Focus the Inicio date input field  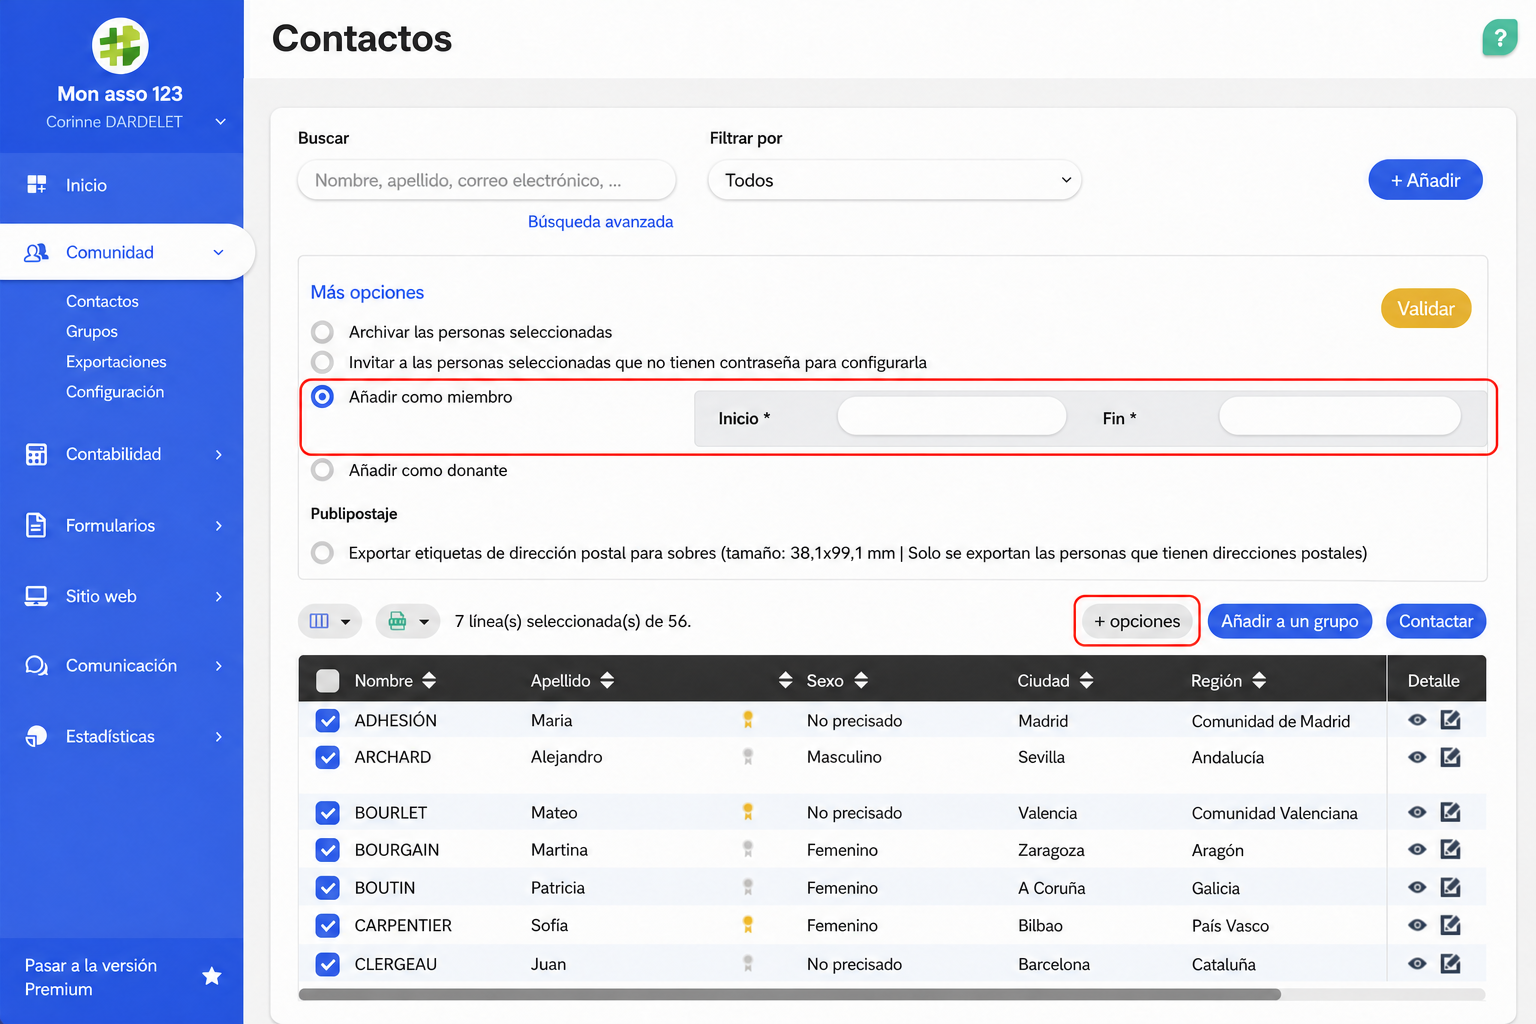pos(952,417)
